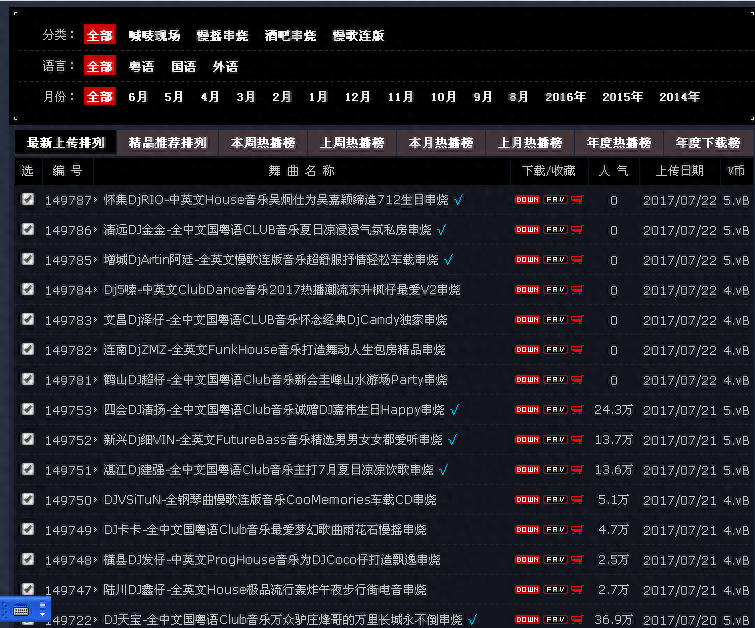The image size is (755, 628).
Task: Click FAV icon for track 149722
Action: 555,619
